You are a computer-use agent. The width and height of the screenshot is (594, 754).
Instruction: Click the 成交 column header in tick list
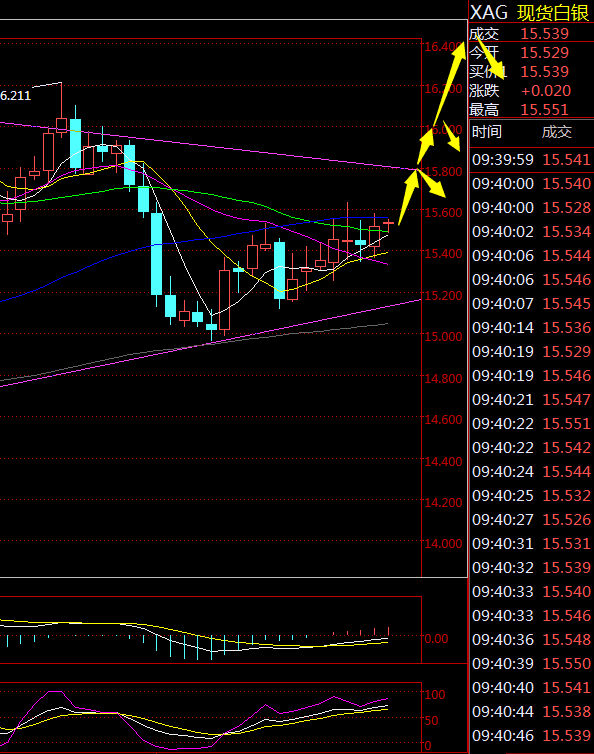[x=557, y=132]
